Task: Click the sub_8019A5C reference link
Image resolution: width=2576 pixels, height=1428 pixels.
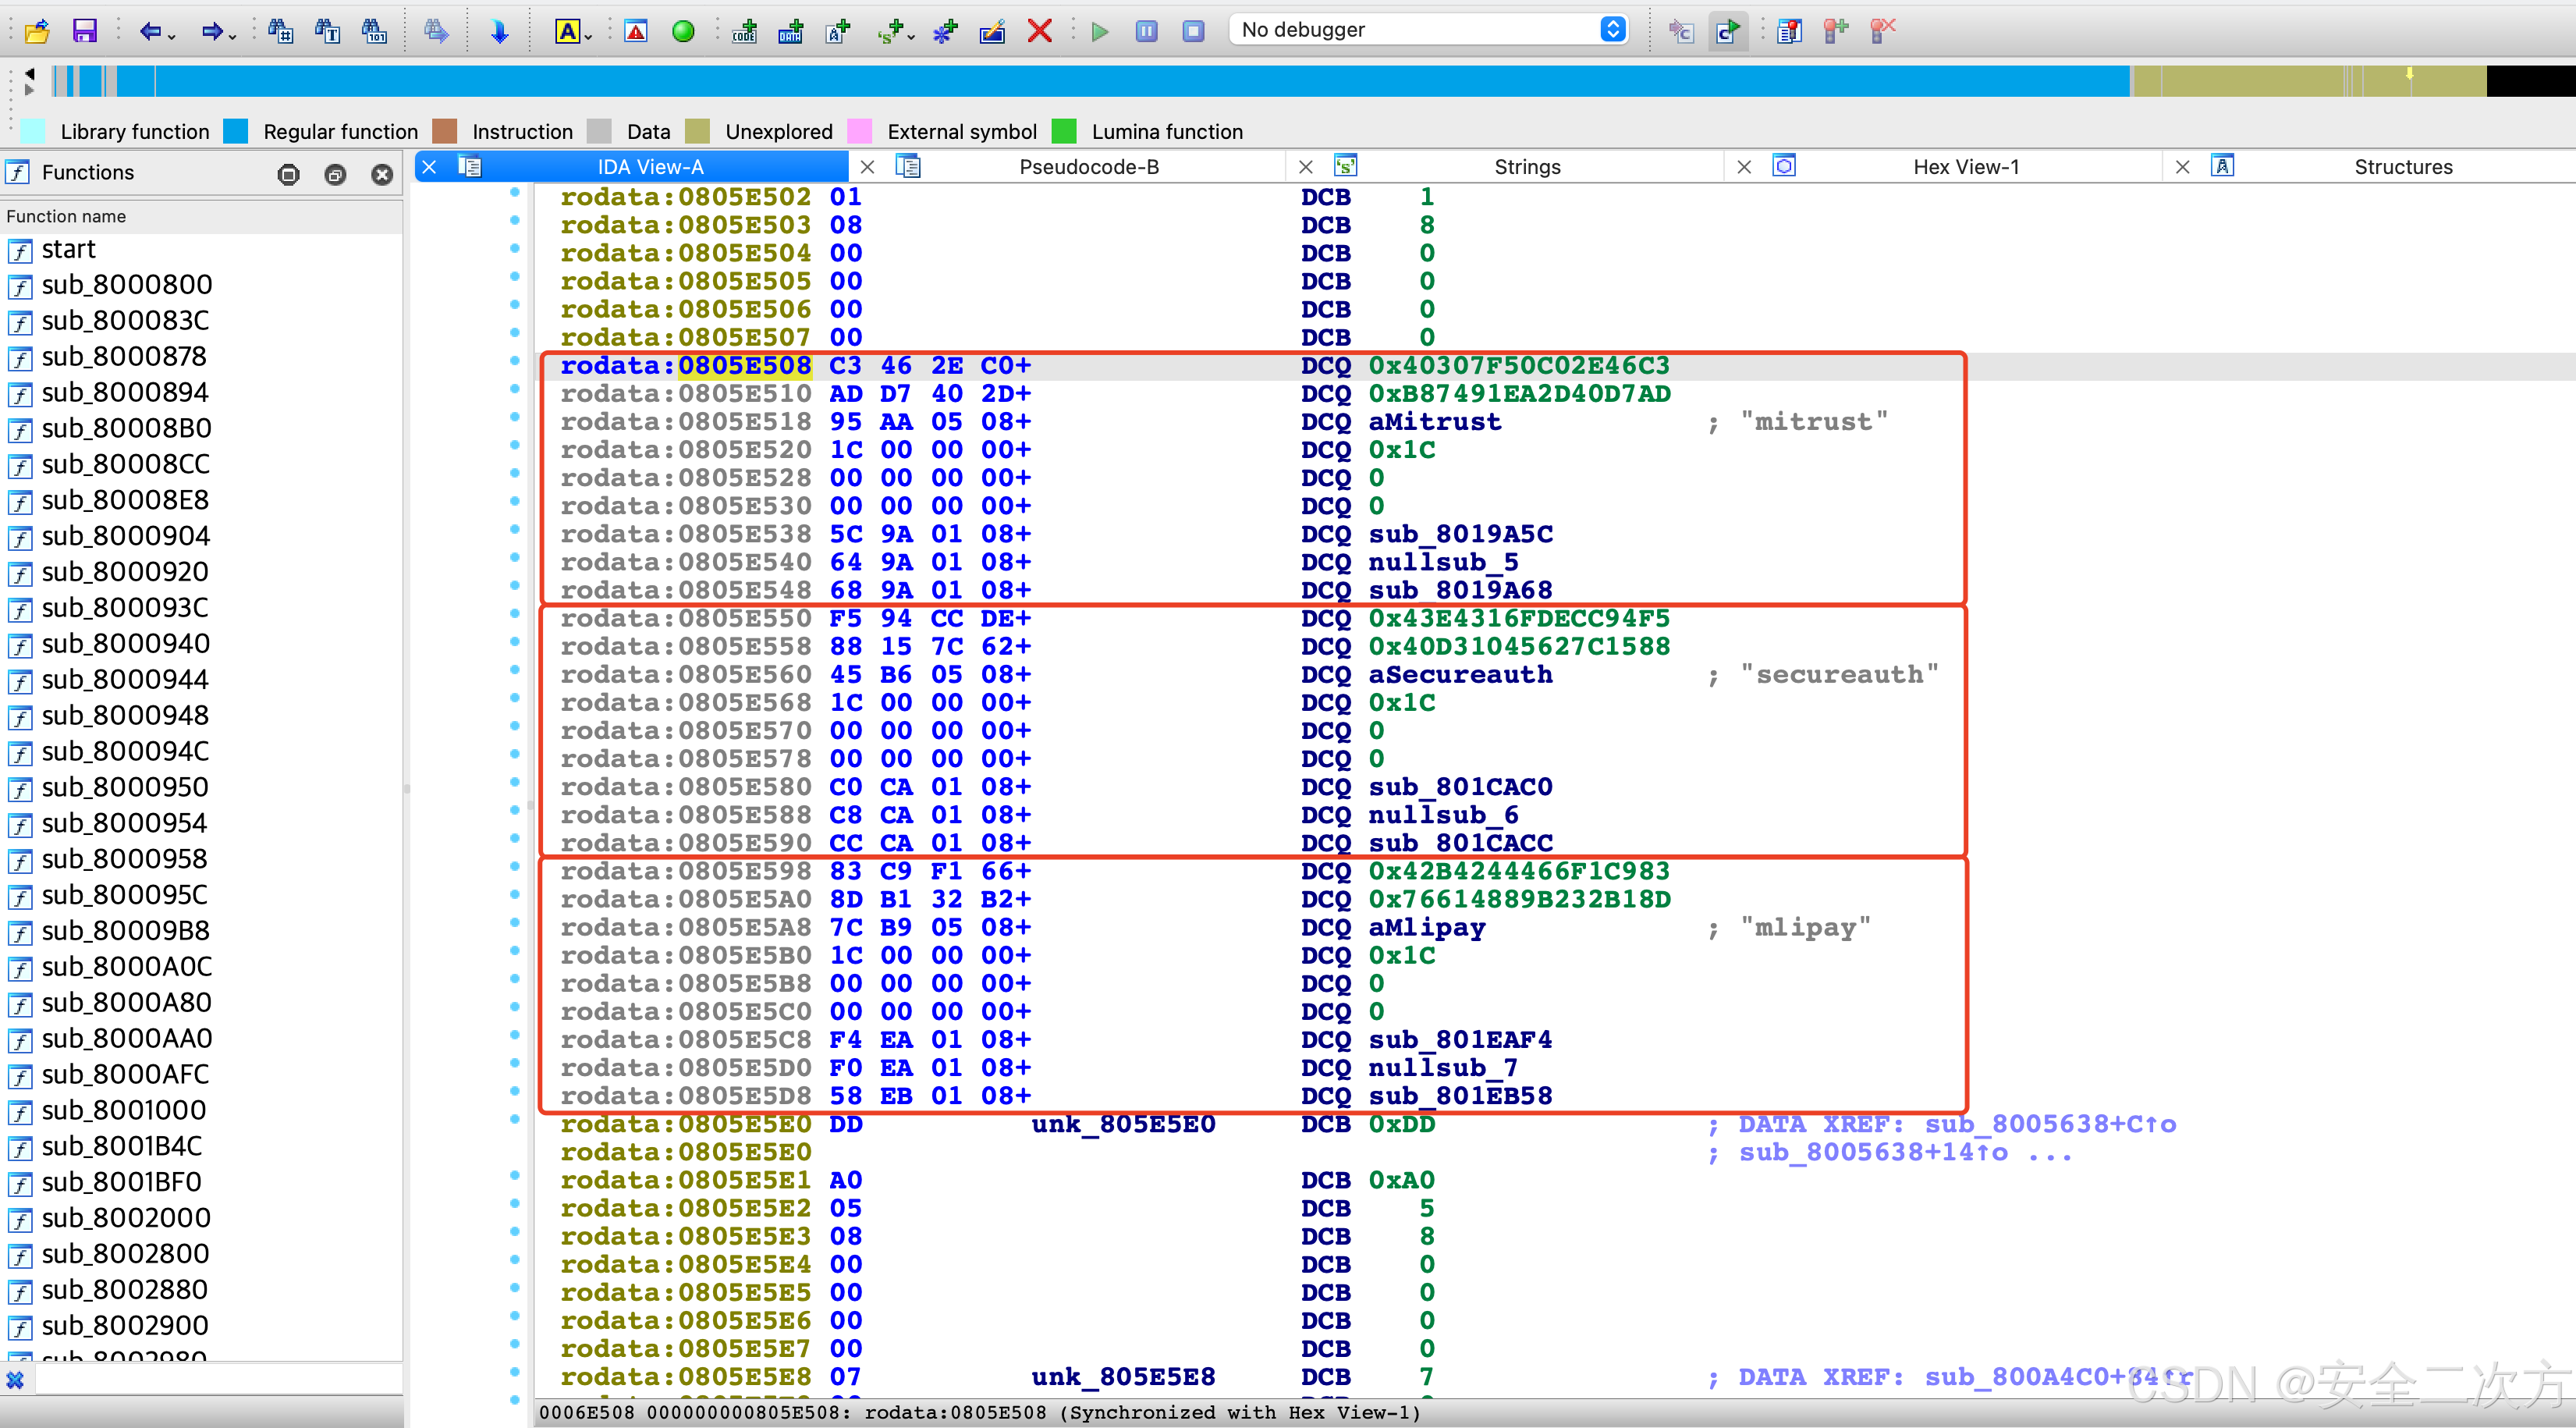Action: coord(1460,534)
